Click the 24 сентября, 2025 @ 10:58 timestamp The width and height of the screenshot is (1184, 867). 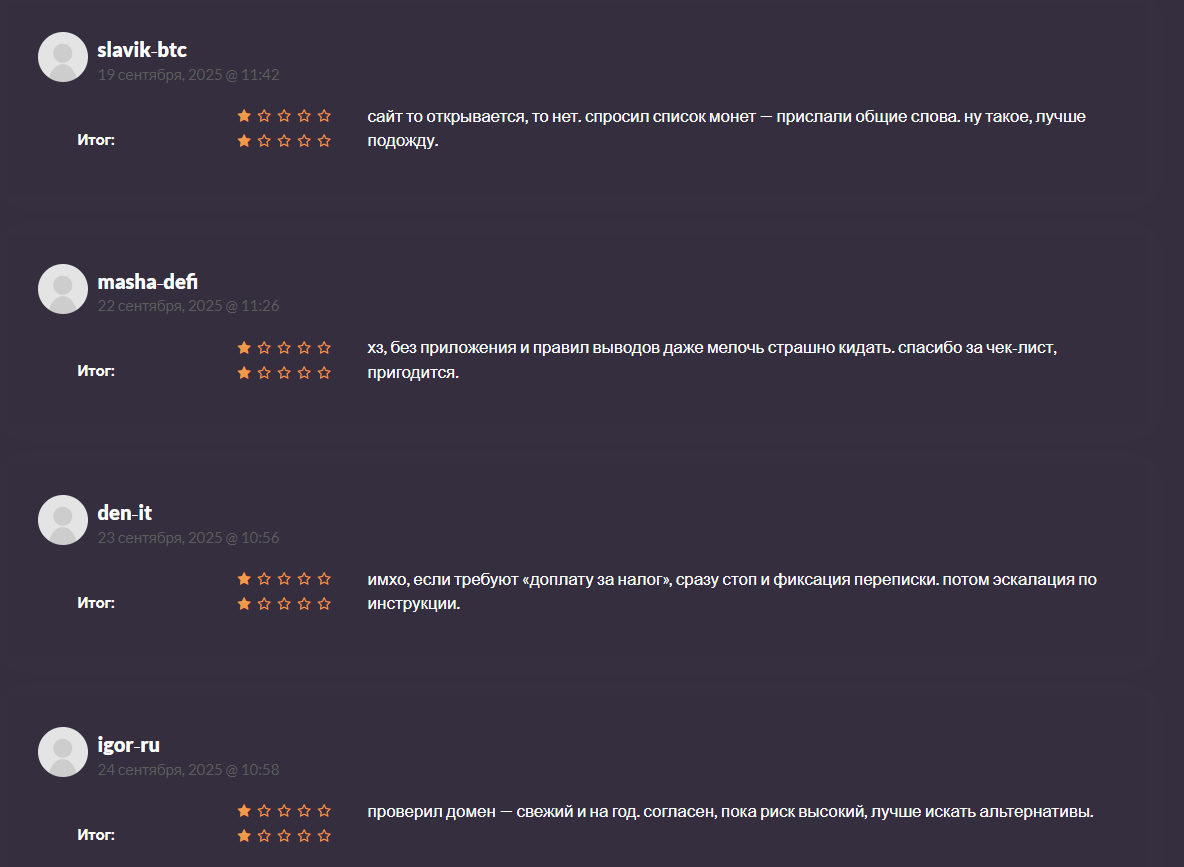188,770
